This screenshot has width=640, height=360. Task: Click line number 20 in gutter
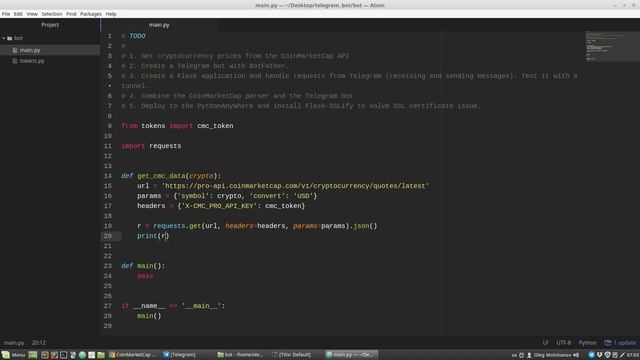pyautogui.click(x=108, y=236)
